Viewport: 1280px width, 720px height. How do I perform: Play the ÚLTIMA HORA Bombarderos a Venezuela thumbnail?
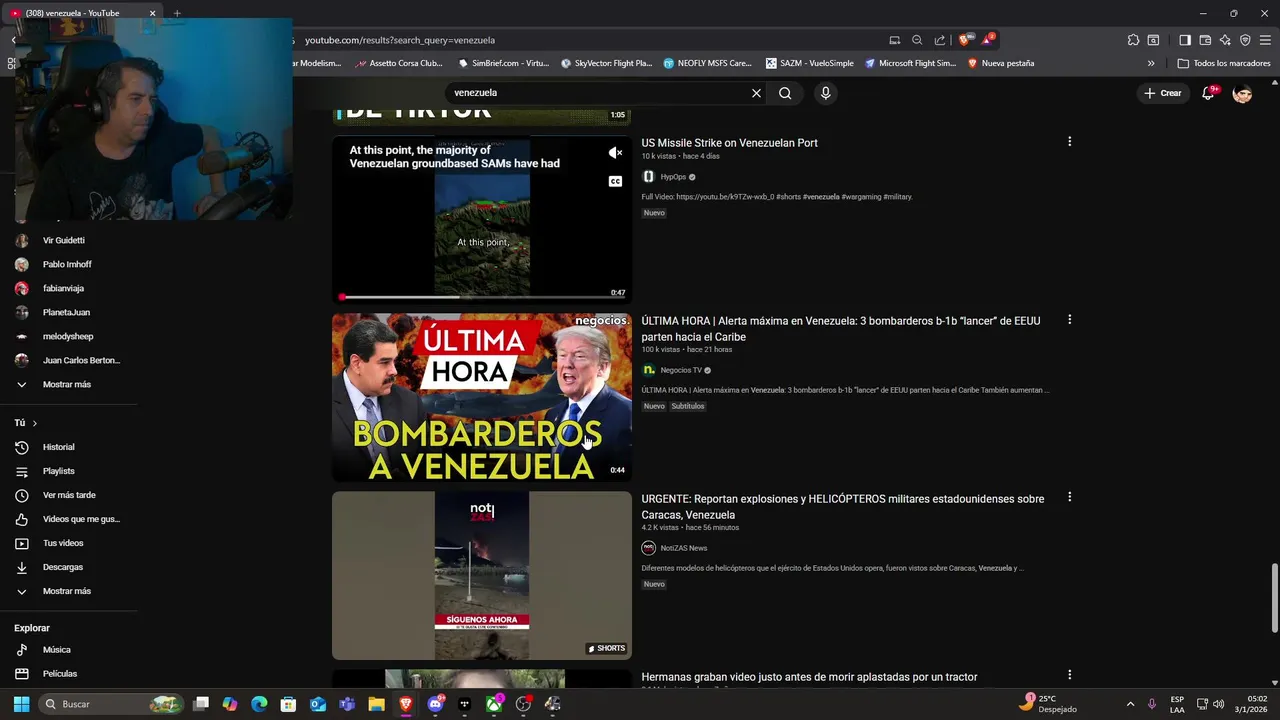click(482, 398)
